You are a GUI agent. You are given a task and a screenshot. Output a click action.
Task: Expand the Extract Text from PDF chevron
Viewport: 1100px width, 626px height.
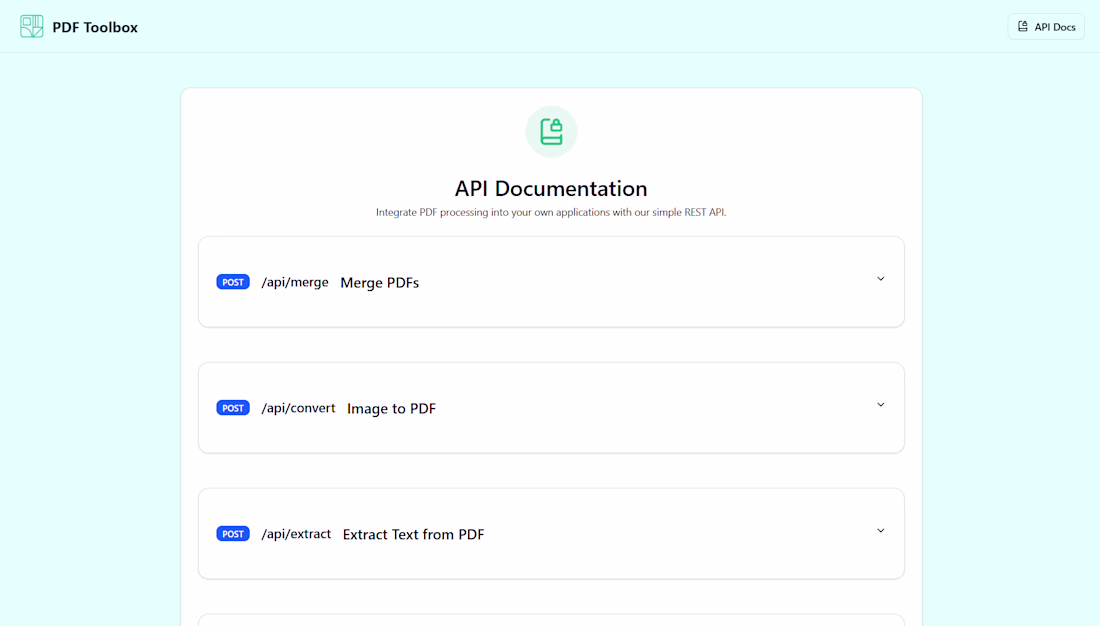[880, 531]
